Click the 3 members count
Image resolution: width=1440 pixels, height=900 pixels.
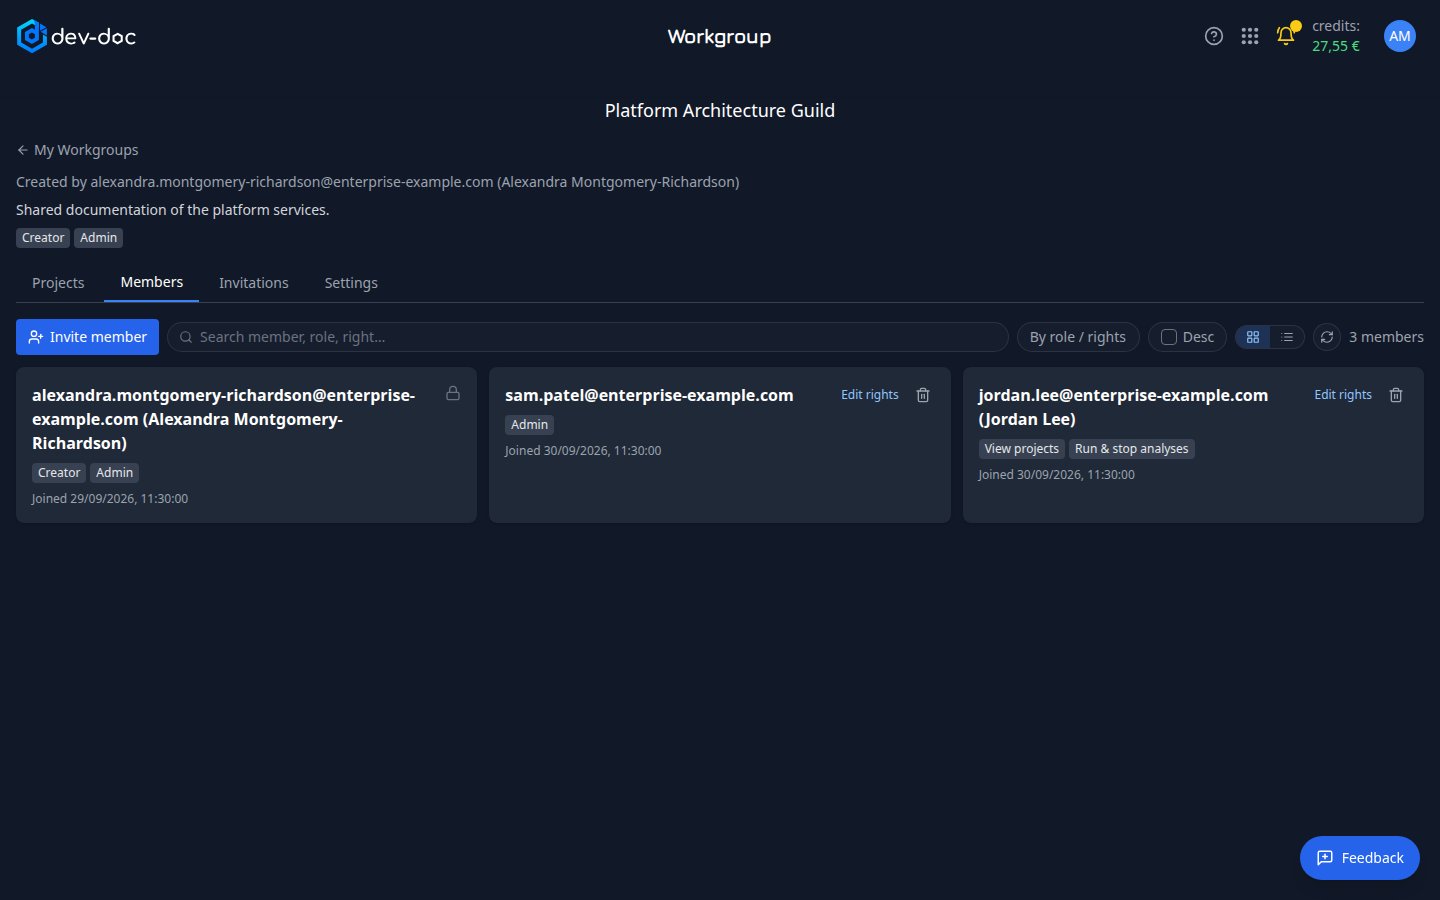pyautogui.click(x=1386, y=337)
